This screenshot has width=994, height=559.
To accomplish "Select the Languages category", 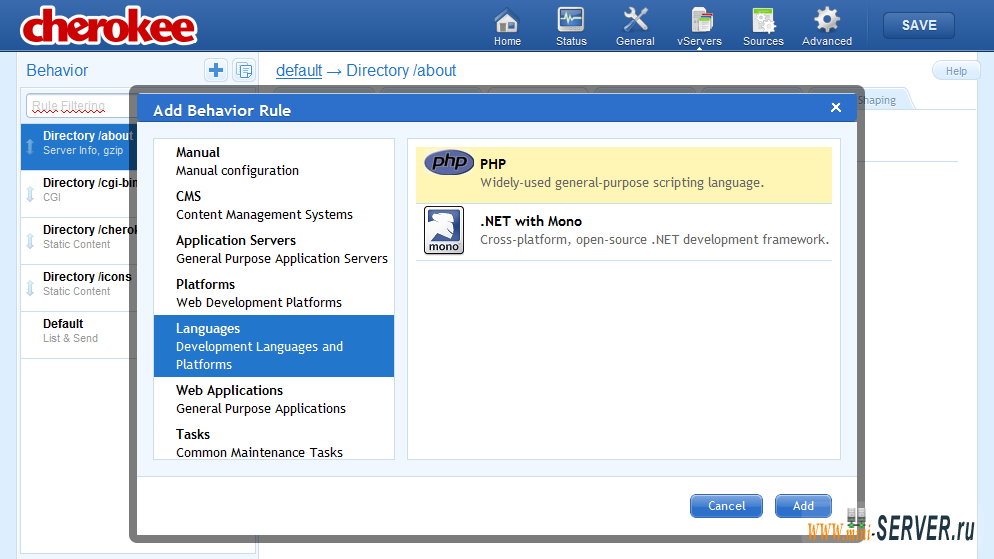I will [x=274, y=346].
